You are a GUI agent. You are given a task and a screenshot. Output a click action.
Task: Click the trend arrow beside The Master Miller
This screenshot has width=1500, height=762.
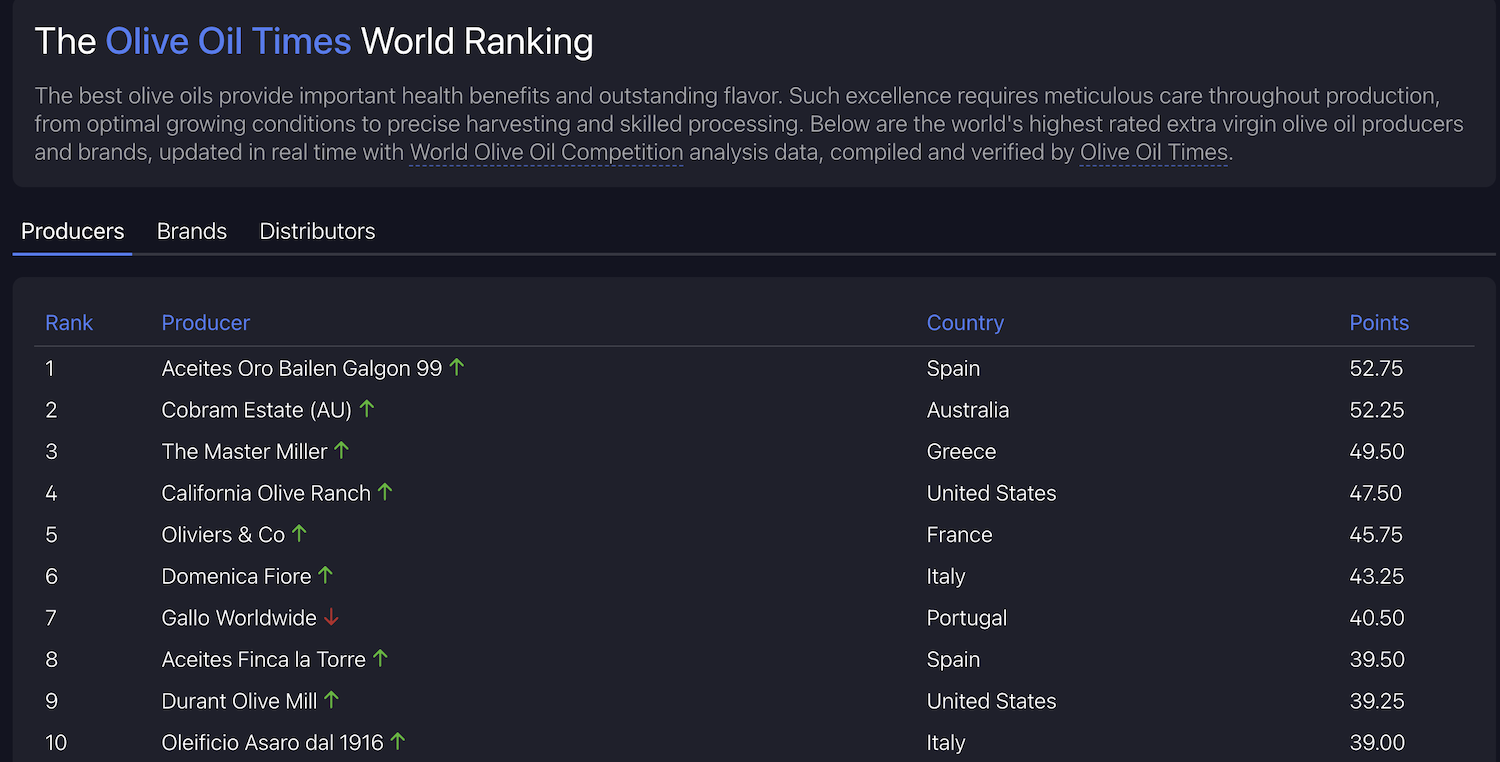point(342,451)
